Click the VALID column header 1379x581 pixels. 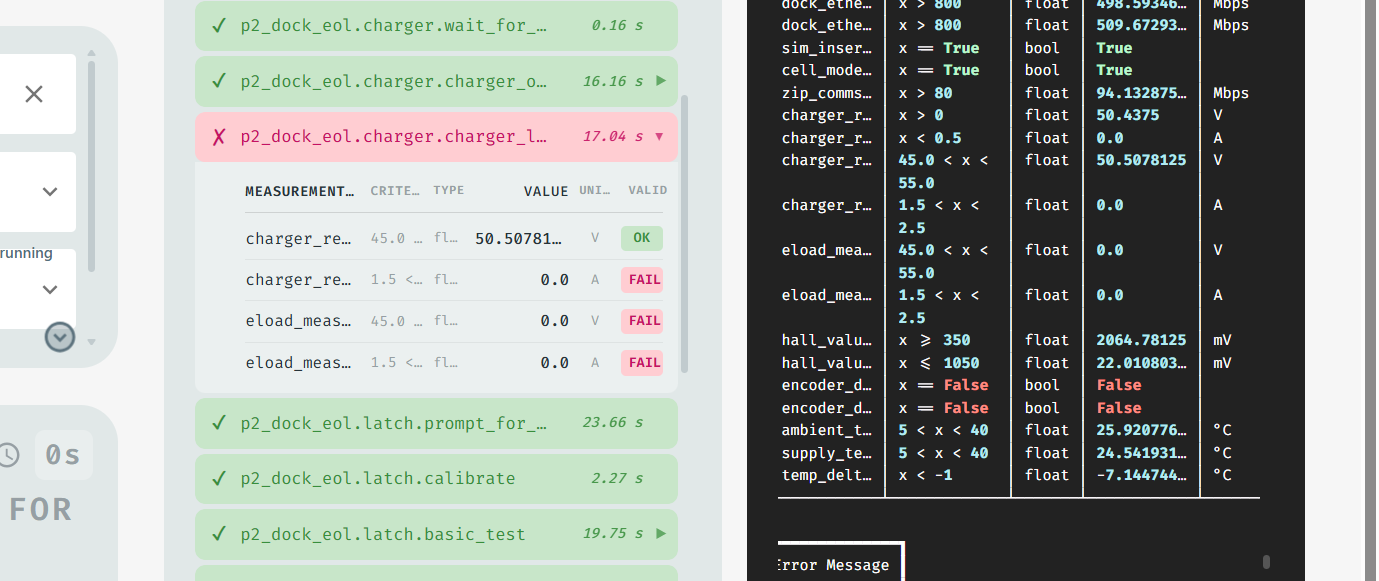648,190
